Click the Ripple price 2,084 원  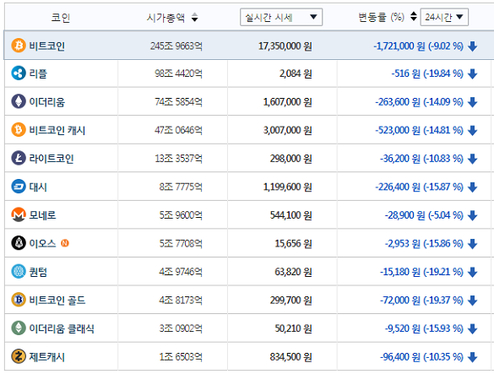tap(296, 74)
